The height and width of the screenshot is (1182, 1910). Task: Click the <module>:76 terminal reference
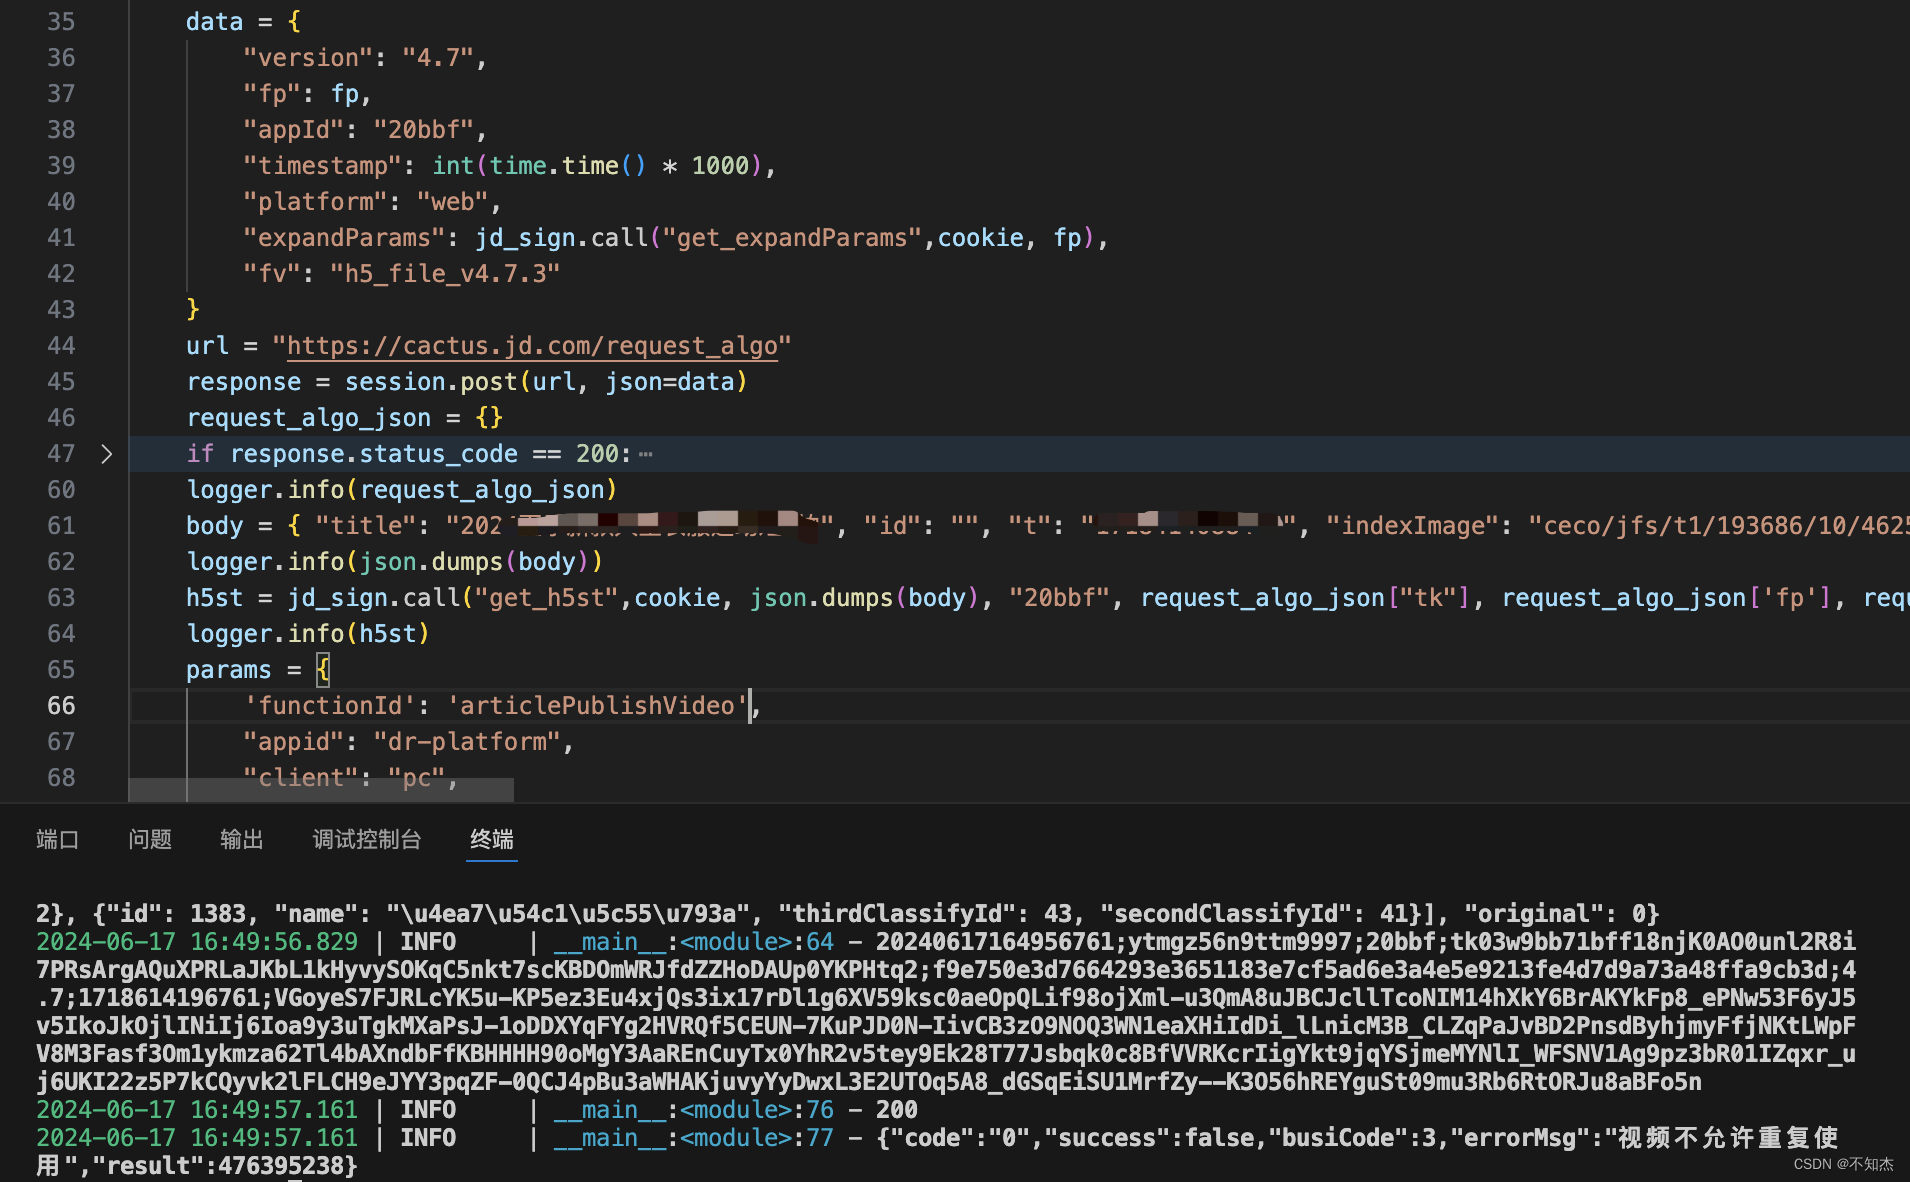click(757, 1110)
